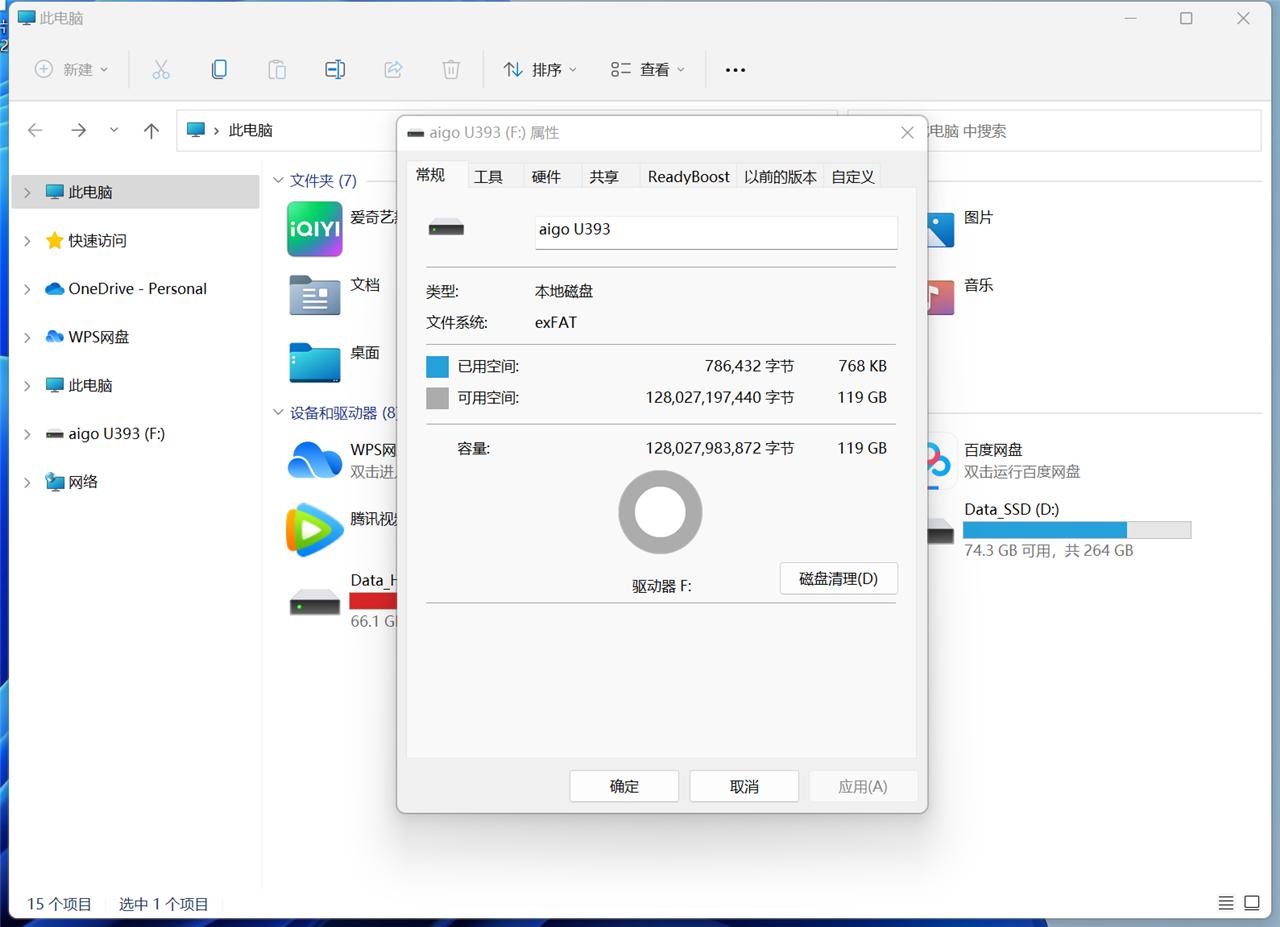Click the Delete trash icon in the toolbar
Image resolution: width=1280 pixels, height=927 pixels.
coord(451,69)
